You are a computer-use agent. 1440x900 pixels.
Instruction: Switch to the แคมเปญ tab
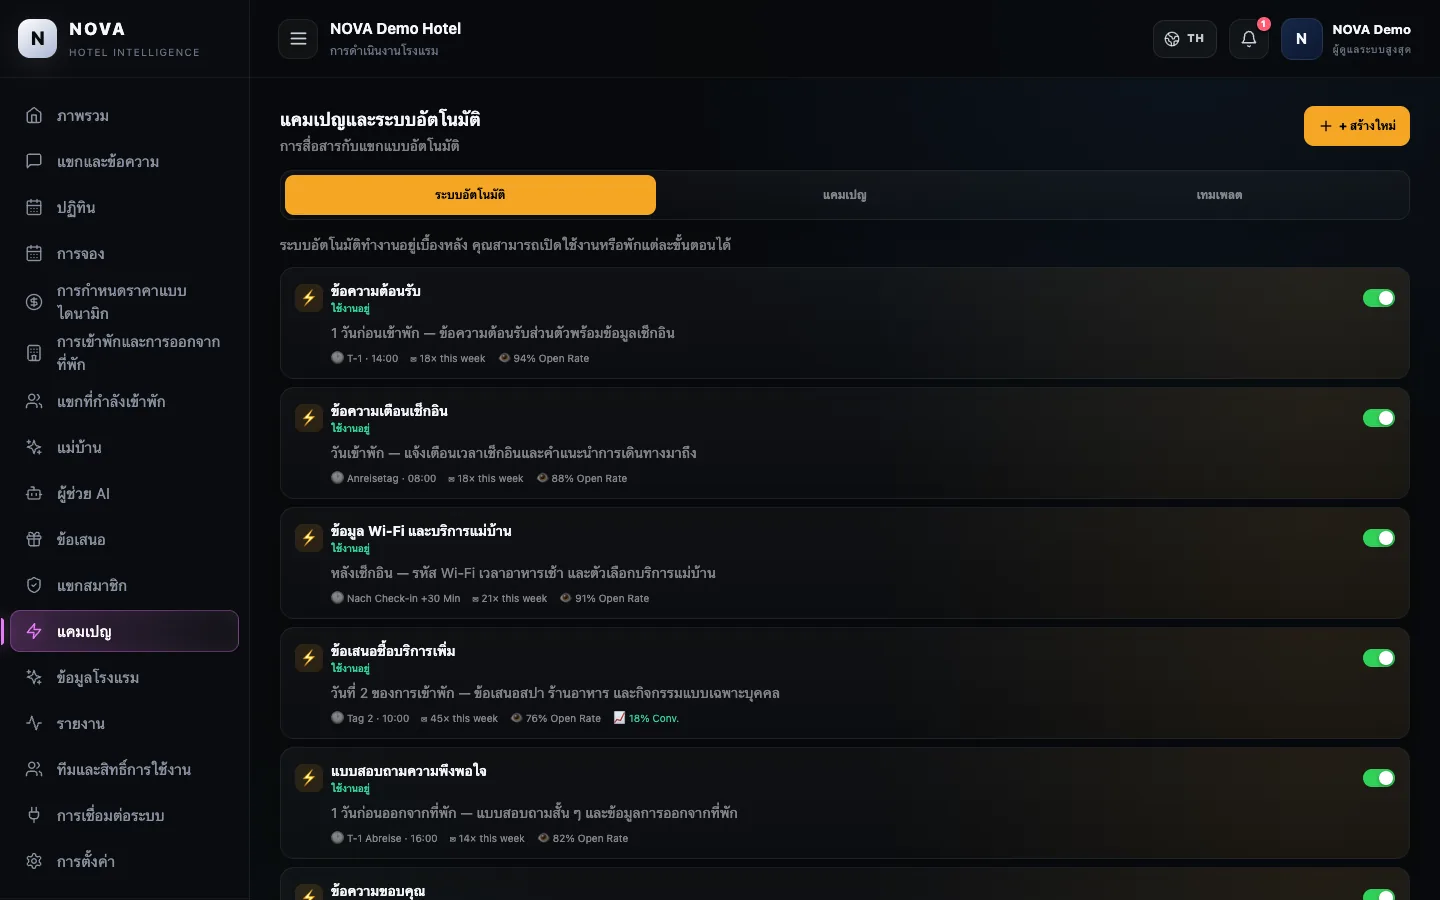pos(845,195)
